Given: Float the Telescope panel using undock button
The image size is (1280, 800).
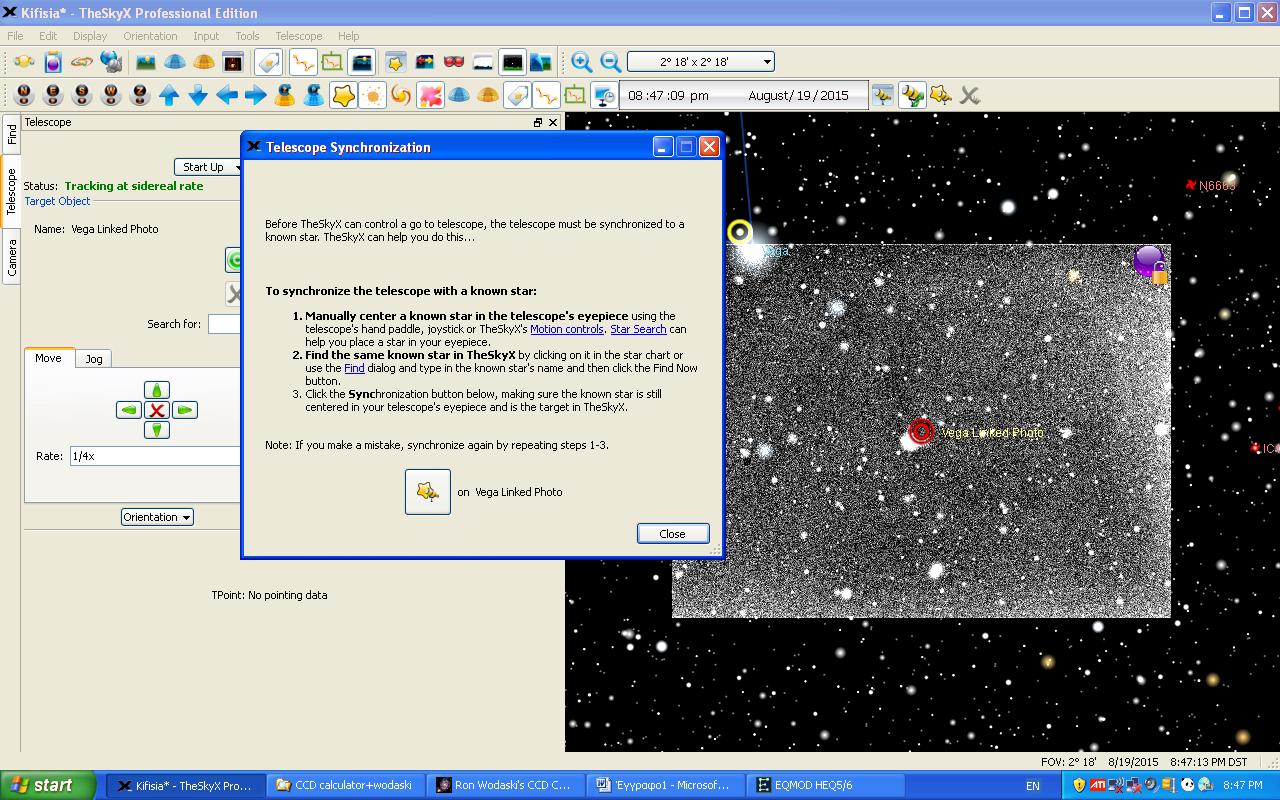Looking at the screenshot, I should click(538, 122).
